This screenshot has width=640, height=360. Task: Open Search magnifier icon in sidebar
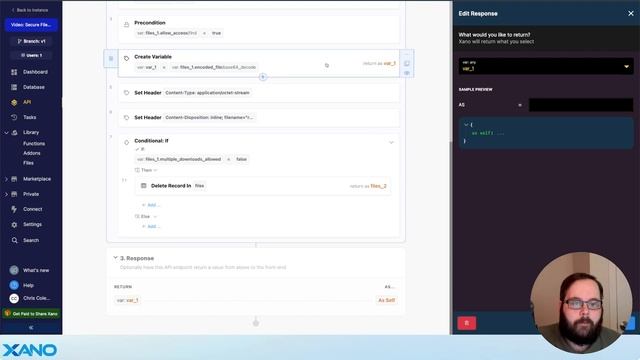[14, 240]
